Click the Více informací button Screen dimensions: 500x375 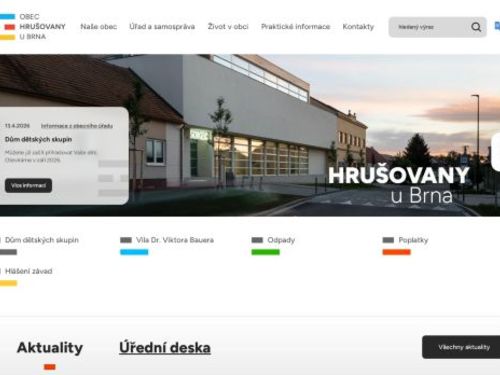point(28,185)
